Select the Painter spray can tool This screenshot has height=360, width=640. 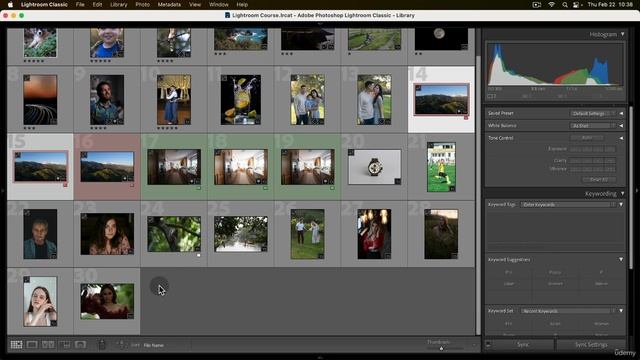(102, 345)
